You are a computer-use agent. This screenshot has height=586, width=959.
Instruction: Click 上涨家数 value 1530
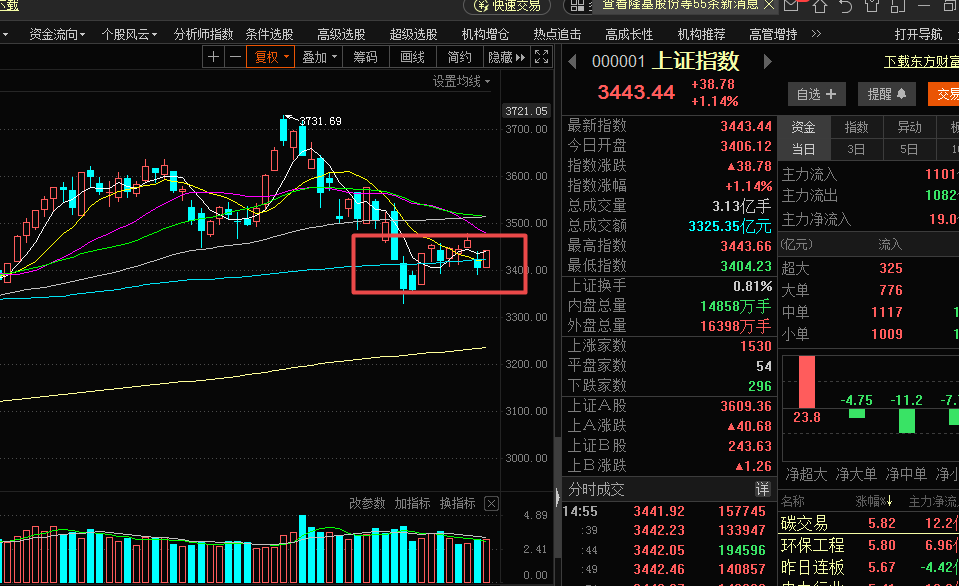tap(756, 346)
